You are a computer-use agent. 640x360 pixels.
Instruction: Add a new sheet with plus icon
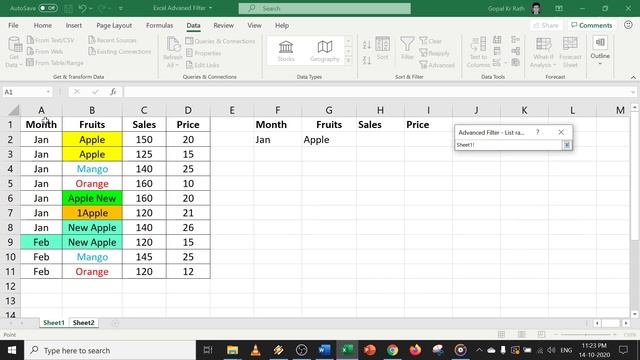coord(115,323)
